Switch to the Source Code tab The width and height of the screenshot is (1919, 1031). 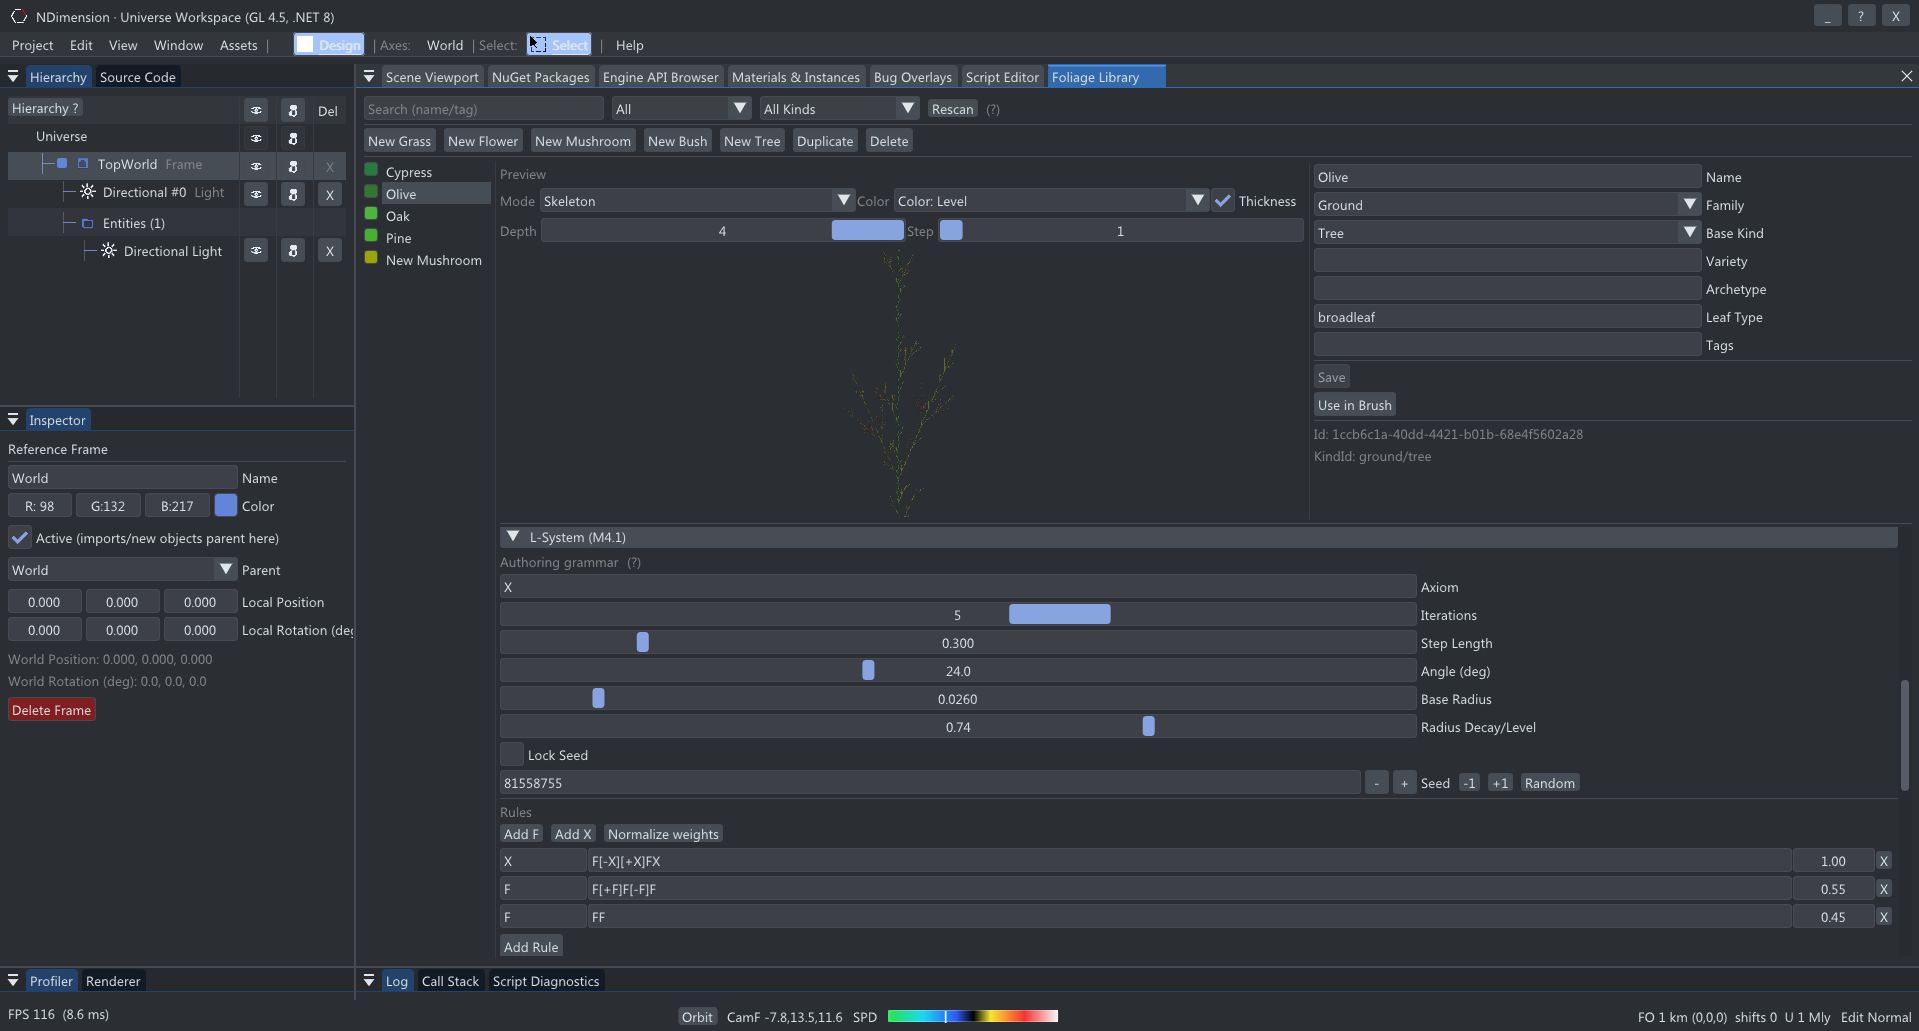[x=137, y=76]
